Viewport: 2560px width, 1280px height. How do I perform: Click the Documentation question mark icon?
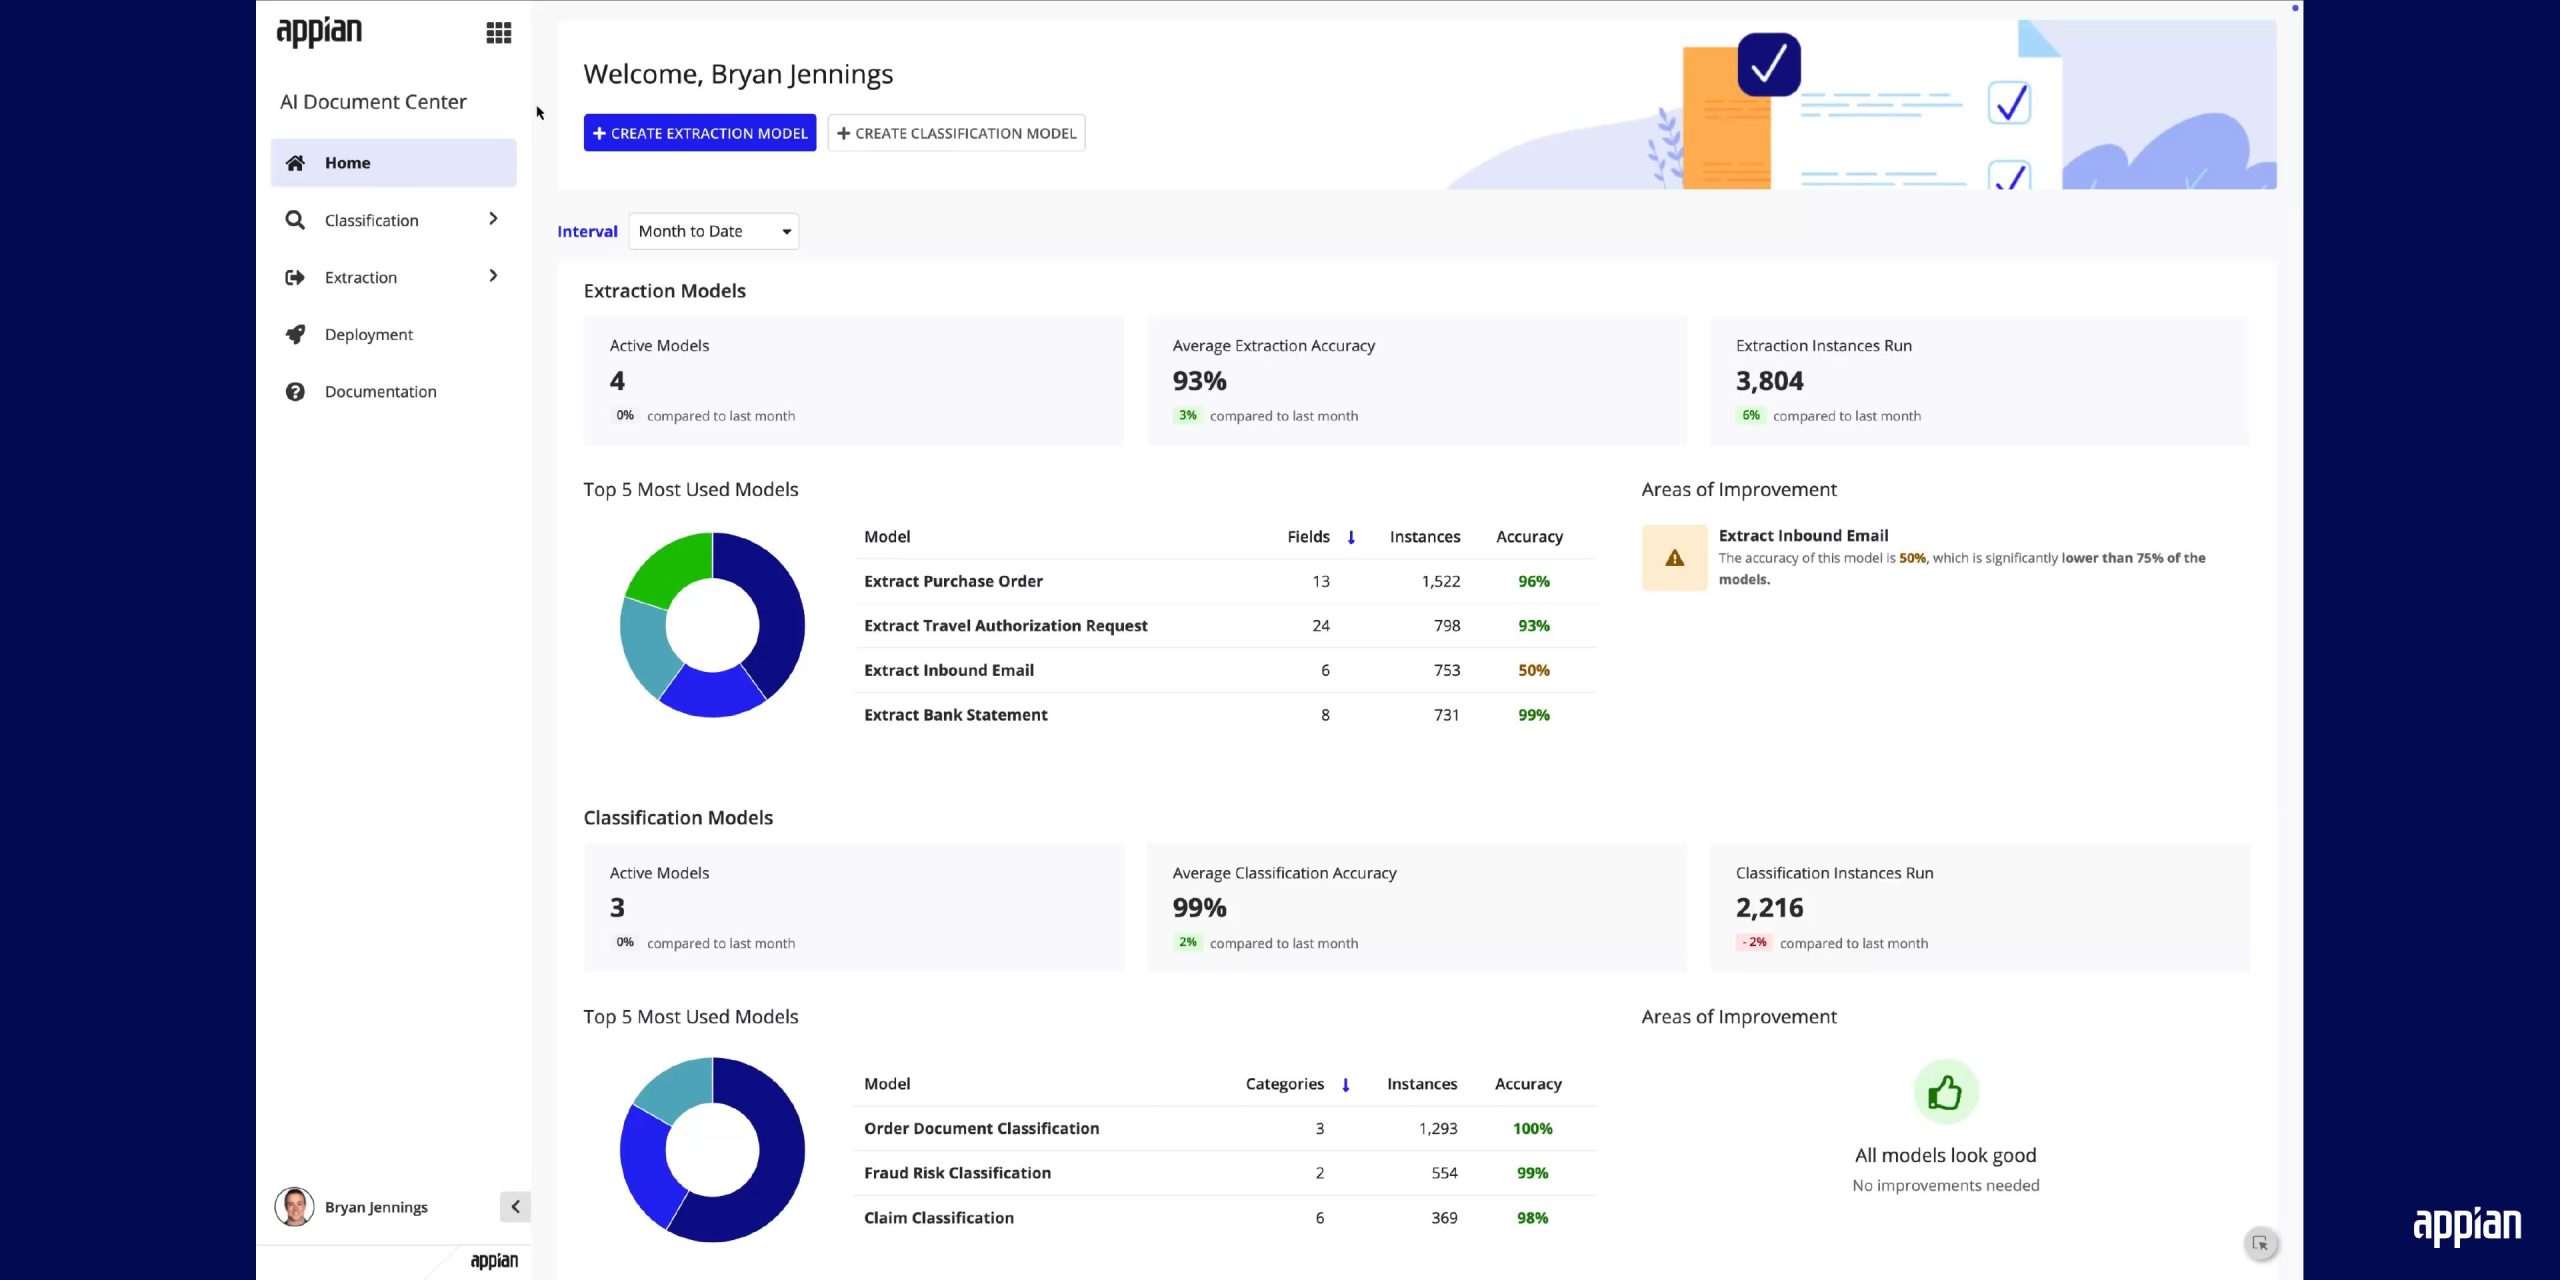click(x=295, y=391)
